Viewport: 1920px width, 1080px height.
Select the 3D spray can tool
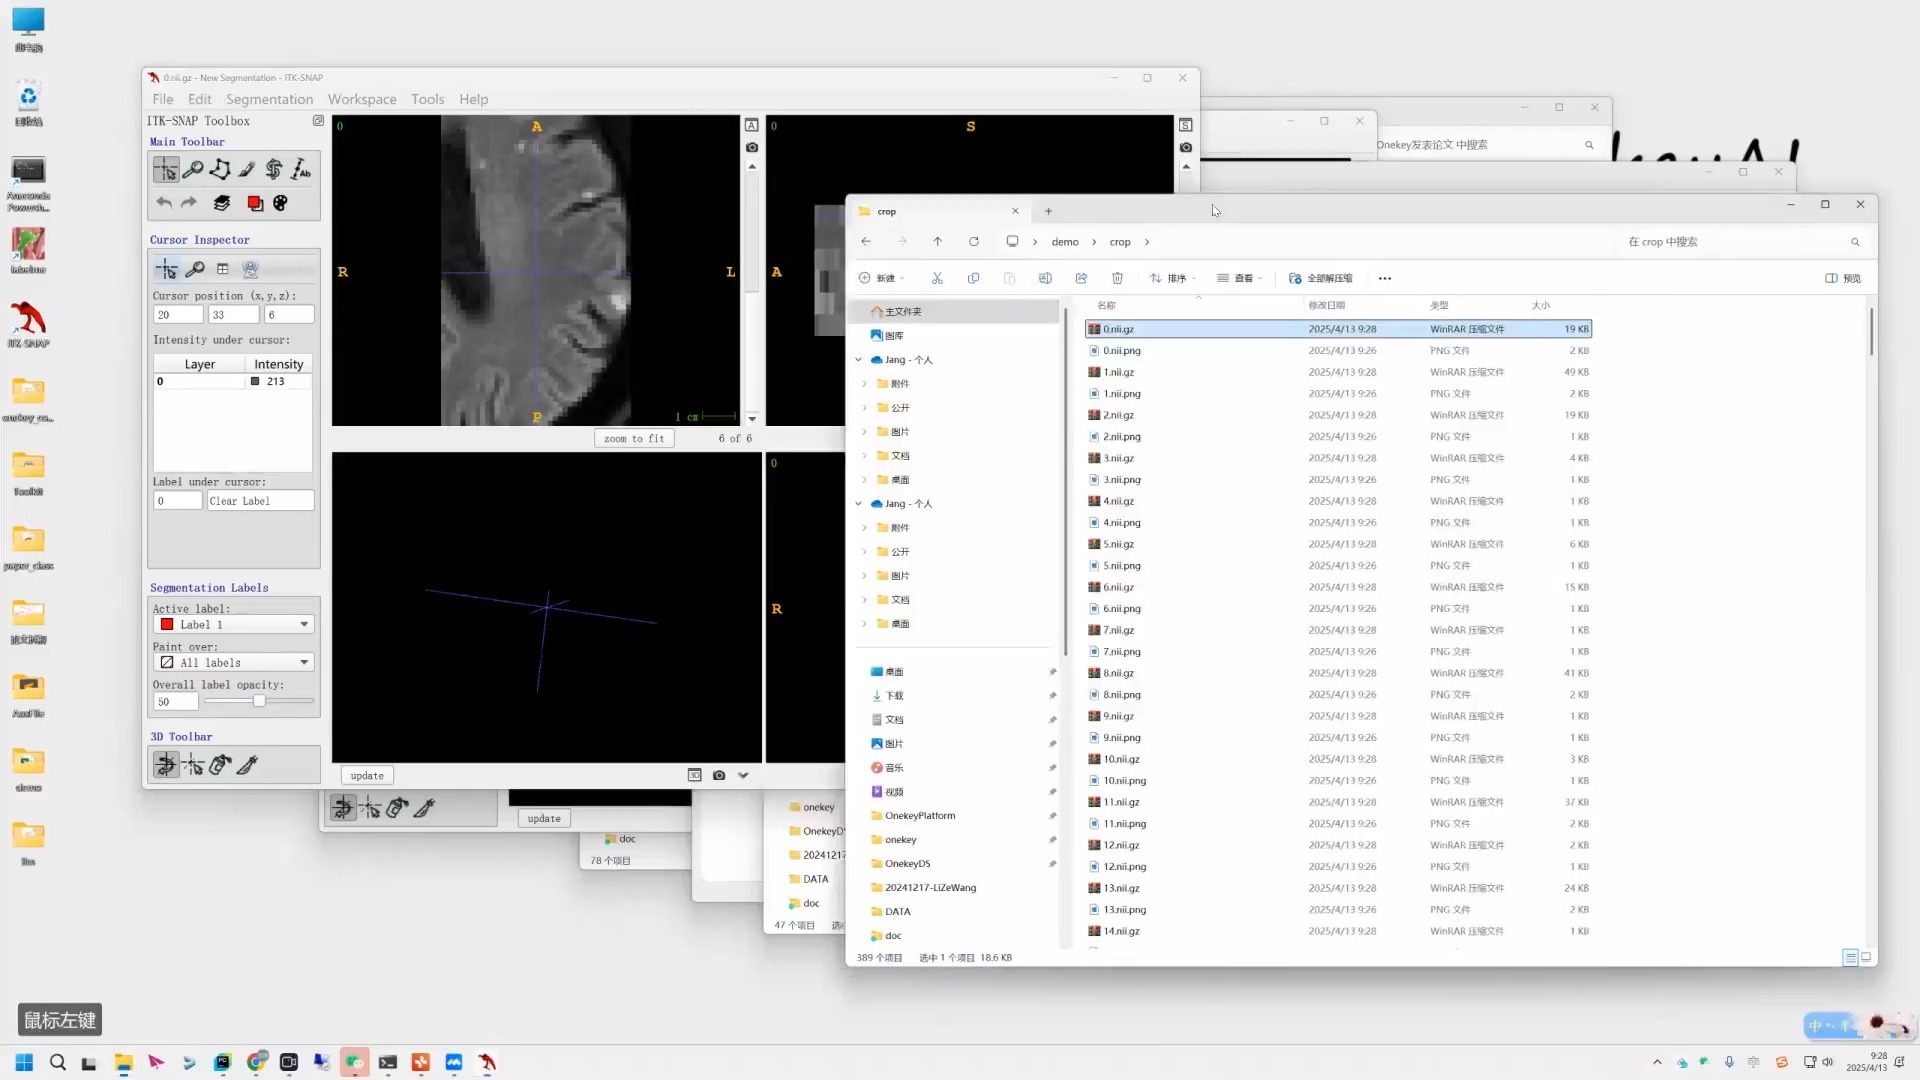click(220, 765)
